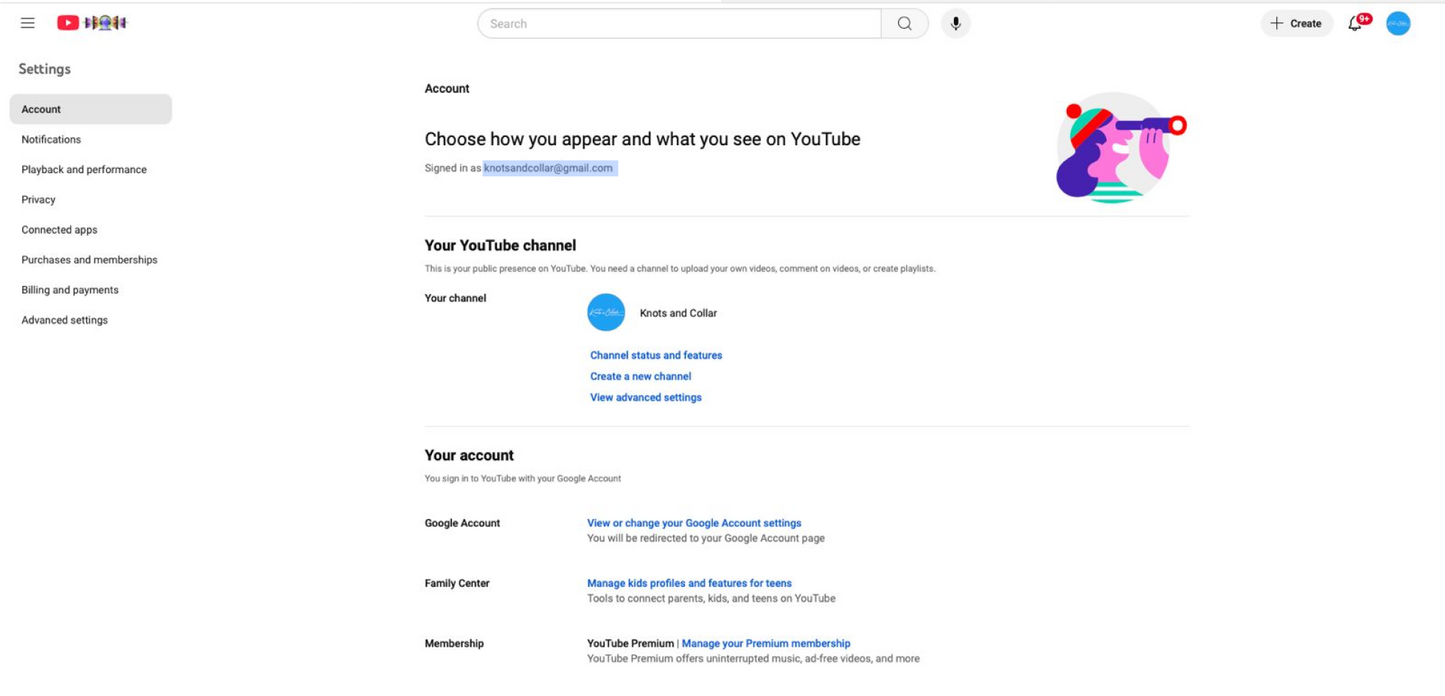Open Connected apps settings
The image size is (1445, 696).
point(60,230)
